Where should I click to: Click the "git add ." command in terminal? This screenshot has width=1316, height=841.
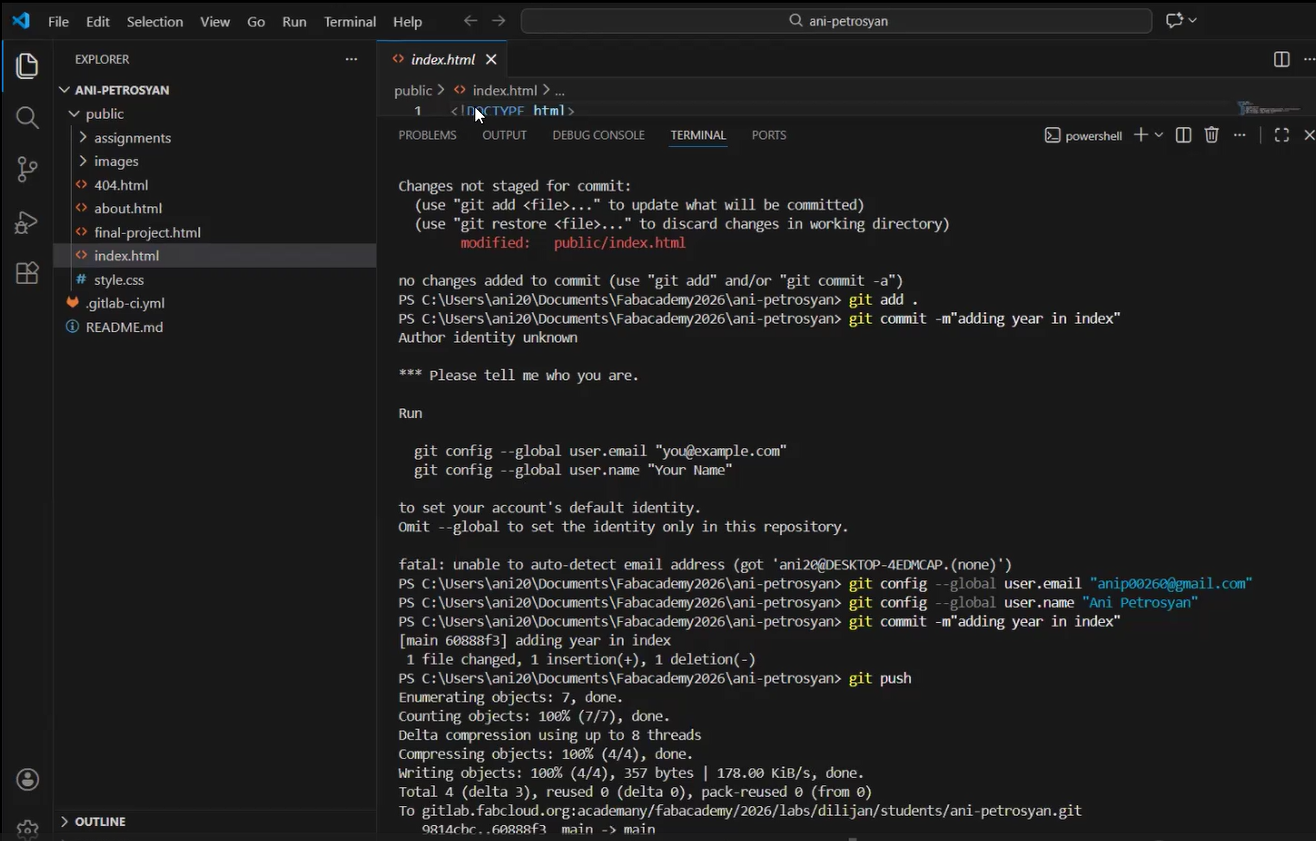pos(883,300)
